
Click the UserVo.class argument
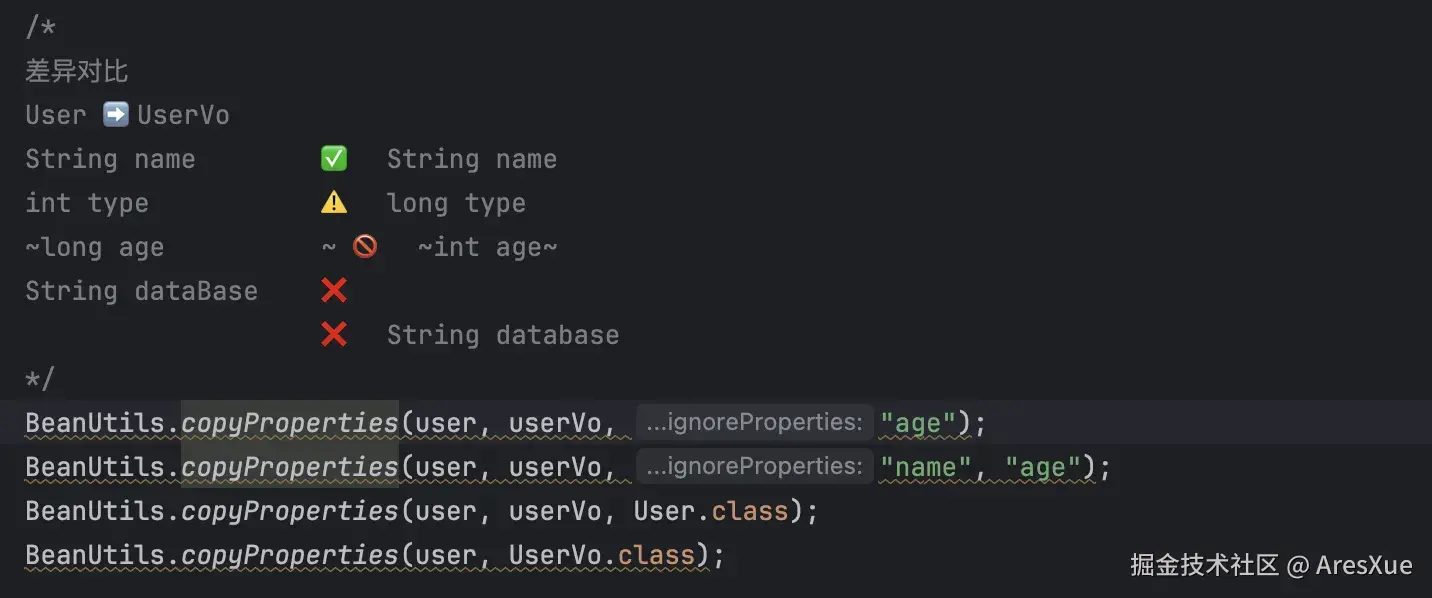[x=602, y=555]
